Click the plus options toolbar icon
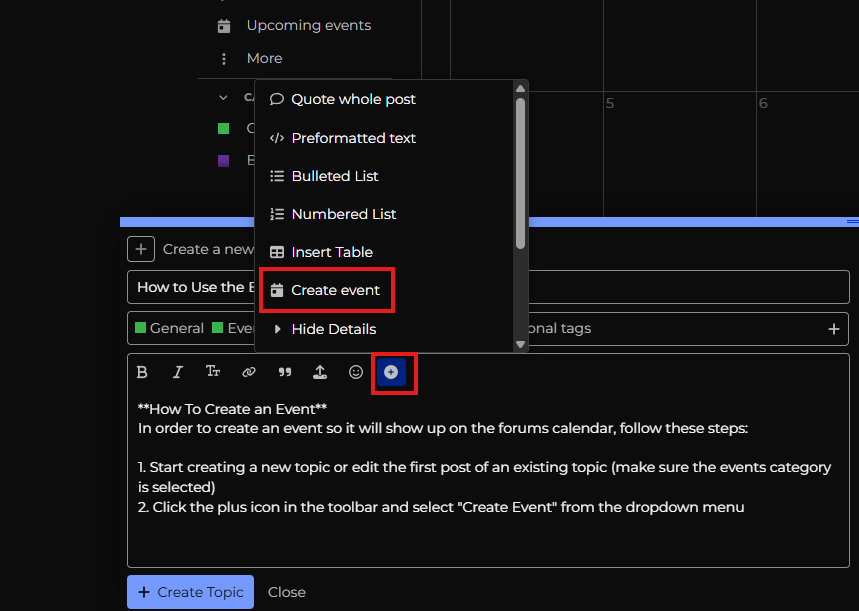 tap(391, 372)
